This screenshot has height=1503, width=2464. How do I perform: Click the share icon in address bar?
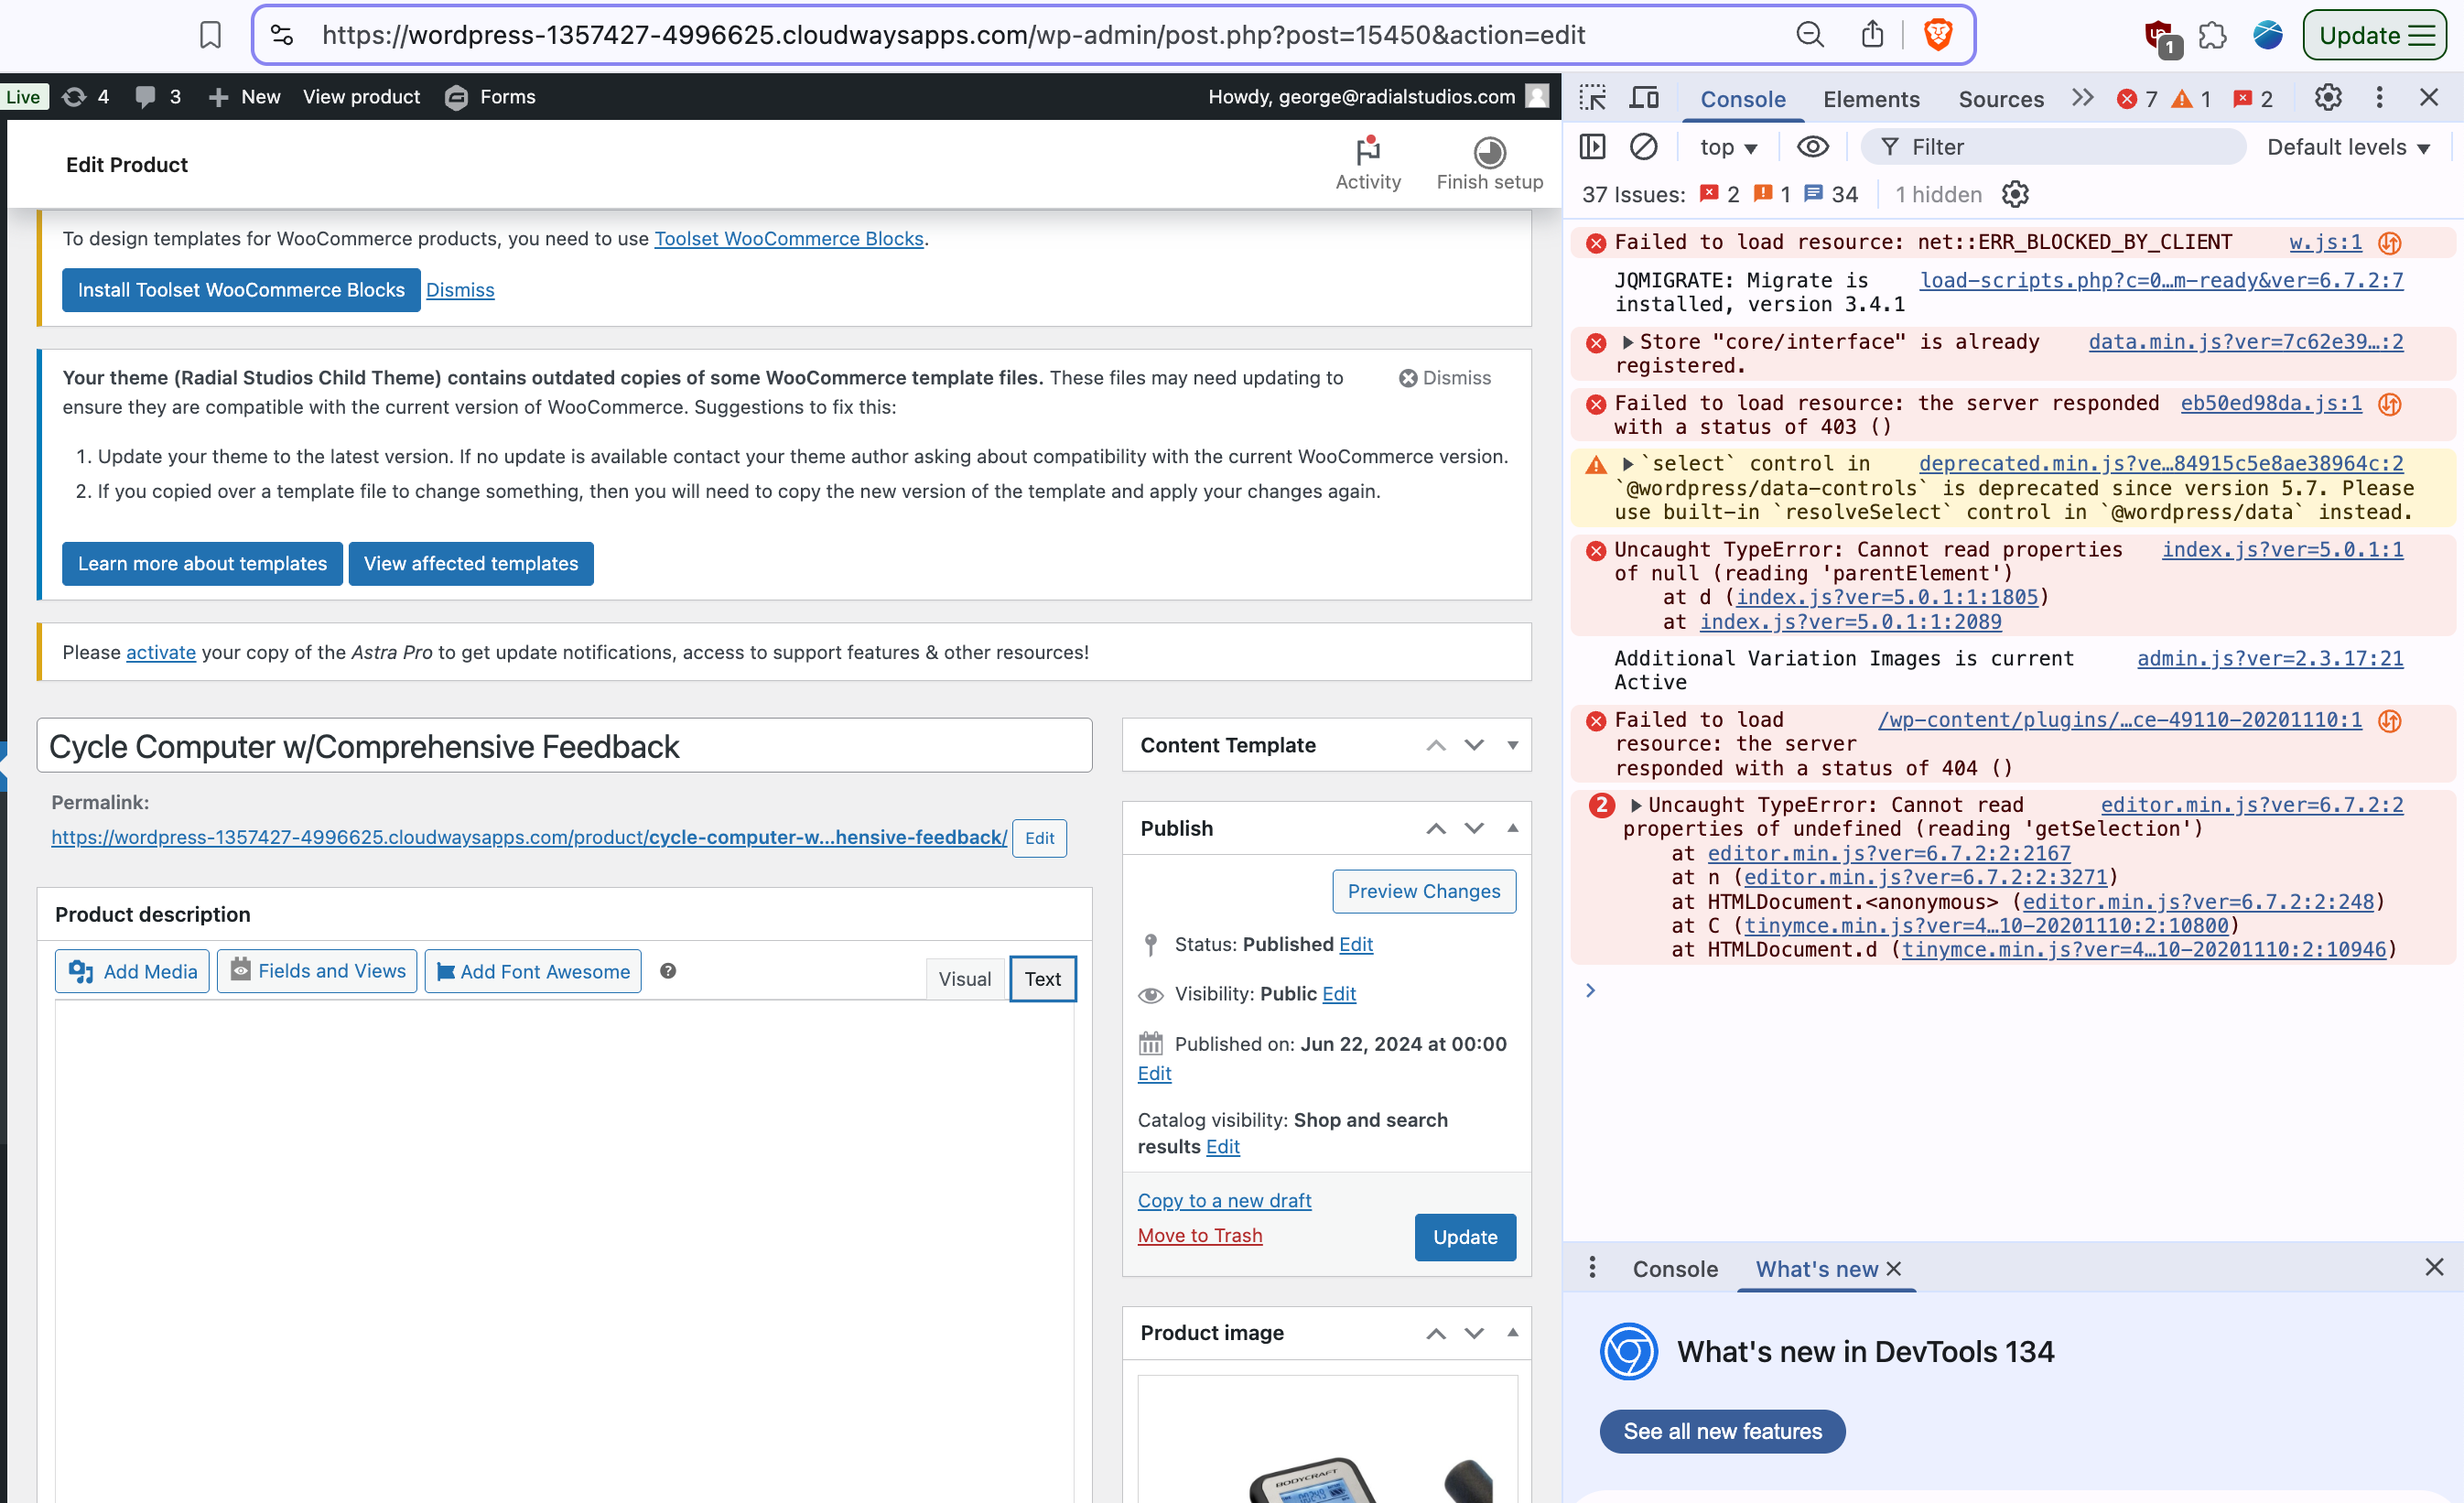click(x=1872, y=35)
